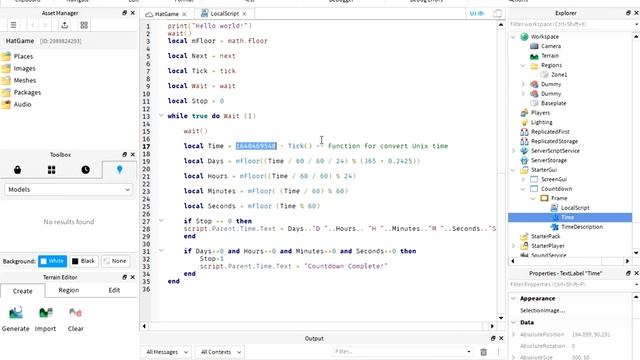
Task: Select the LocalScript item in Explorer
Action: coord(570,208)
